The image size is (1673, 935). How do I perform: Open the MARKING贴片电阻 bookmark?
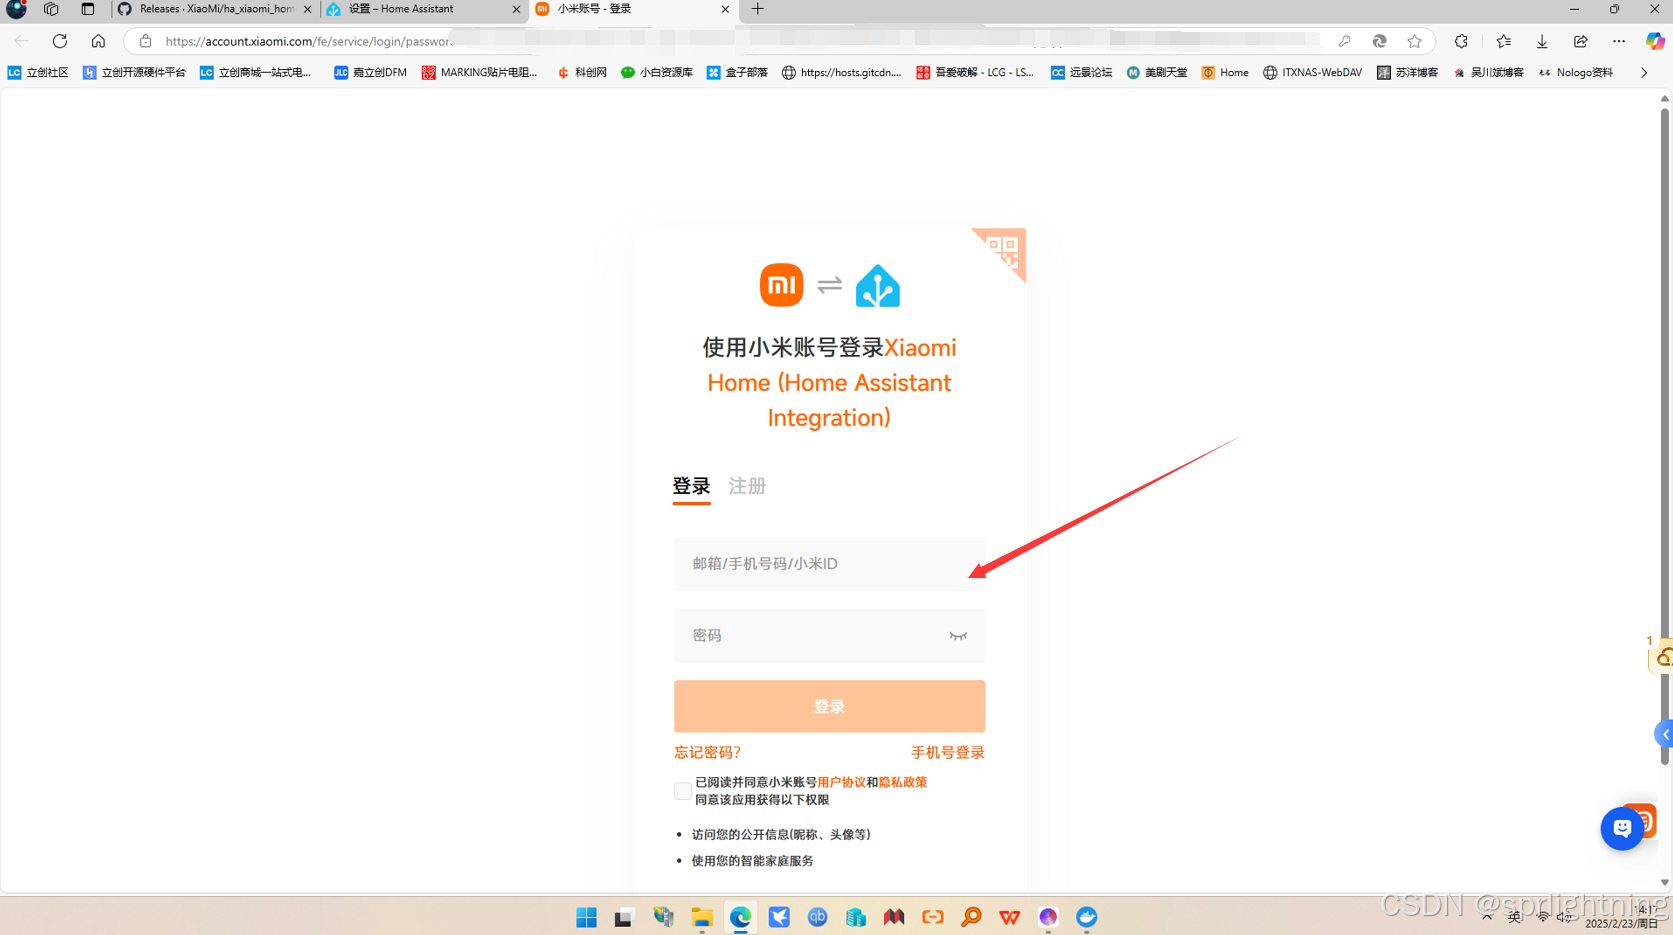coord(480,72)
